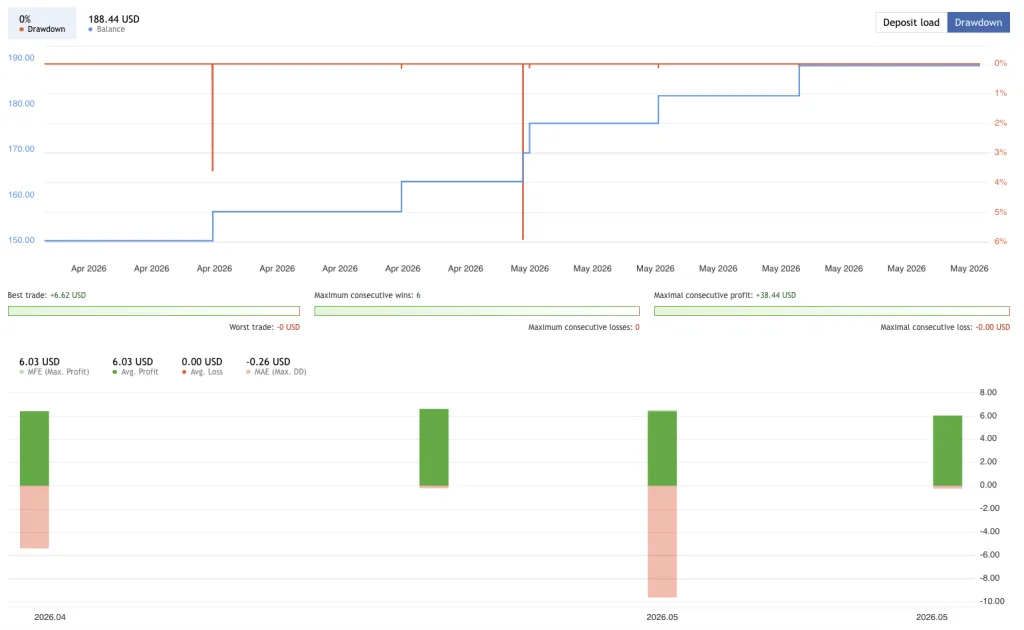Toggle the Drawdown legend series
Screen dimensions: 1024x630
coord(42,24)
